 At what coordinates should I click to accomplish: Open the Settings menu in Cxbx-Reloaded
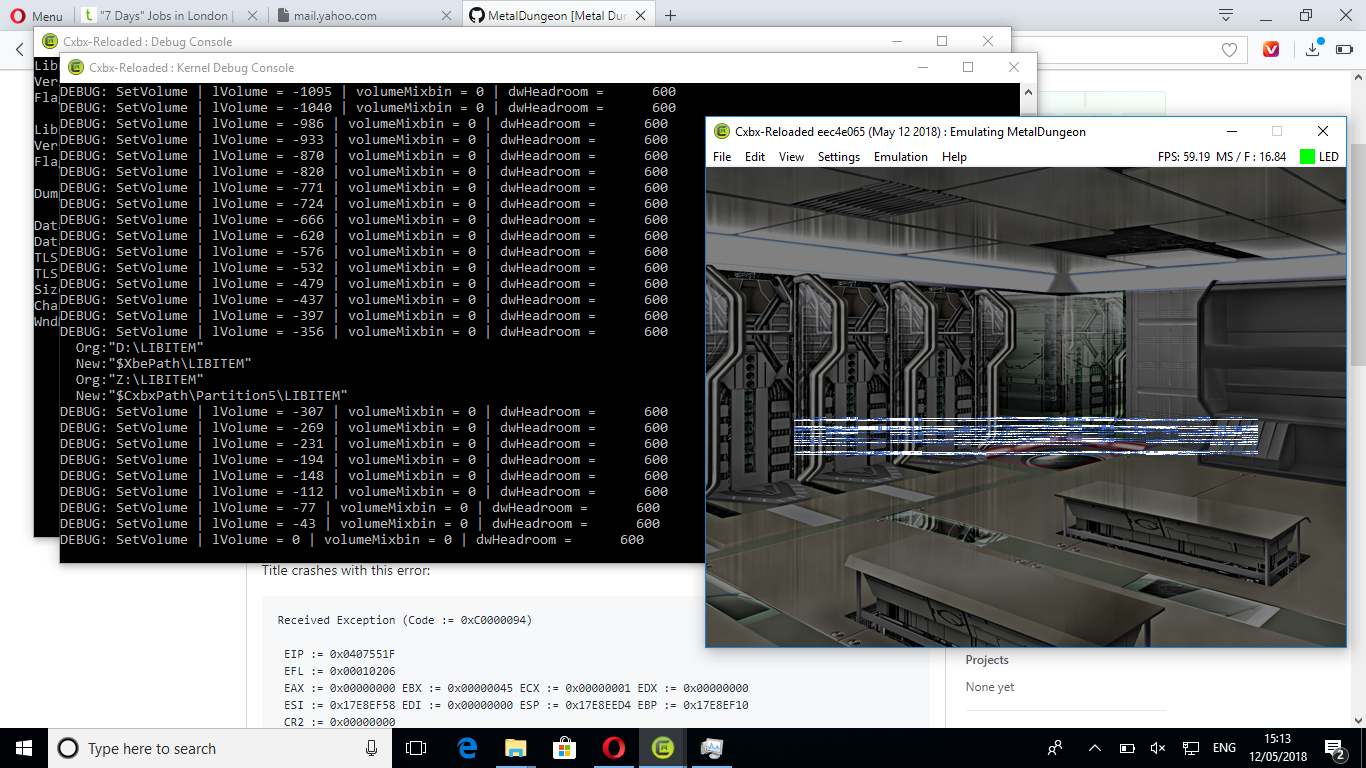point(839,157)
